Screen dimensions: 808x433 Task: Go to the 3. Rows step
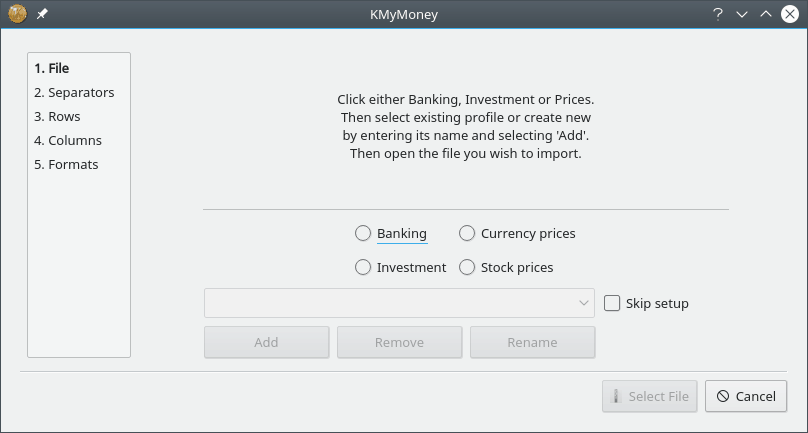pos(57,116)
